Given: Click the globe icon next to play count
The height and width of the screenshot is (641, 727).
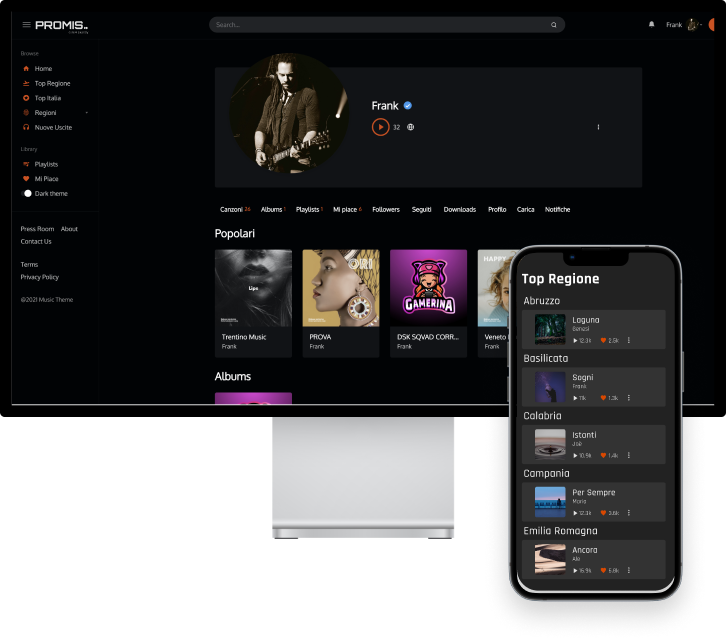Looking at the screenshot, I should click(x=411, y=127).
